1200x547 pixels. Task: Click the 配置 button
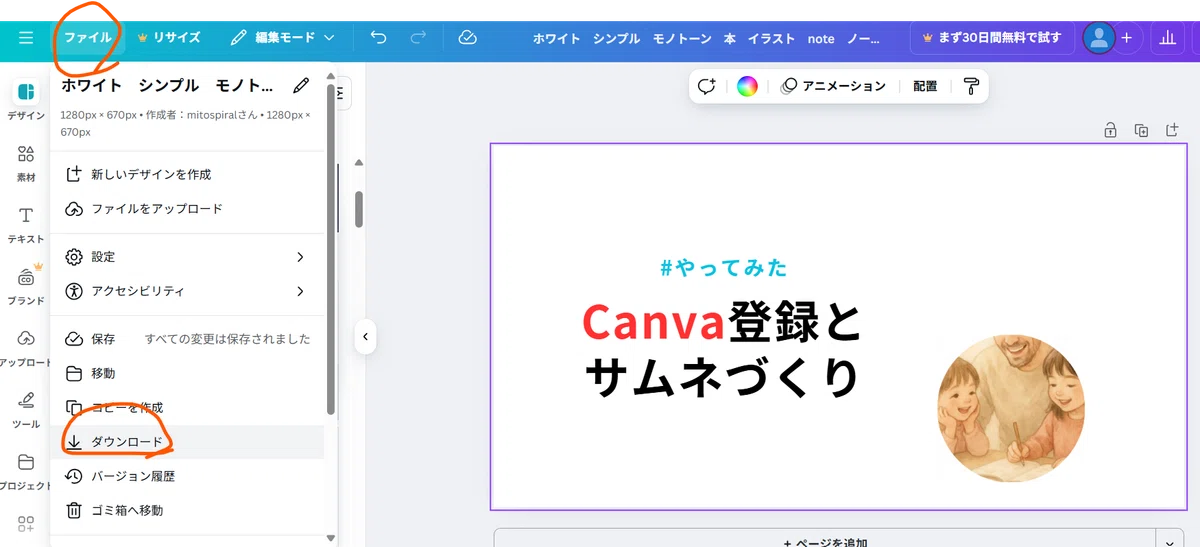click(925, 86)
